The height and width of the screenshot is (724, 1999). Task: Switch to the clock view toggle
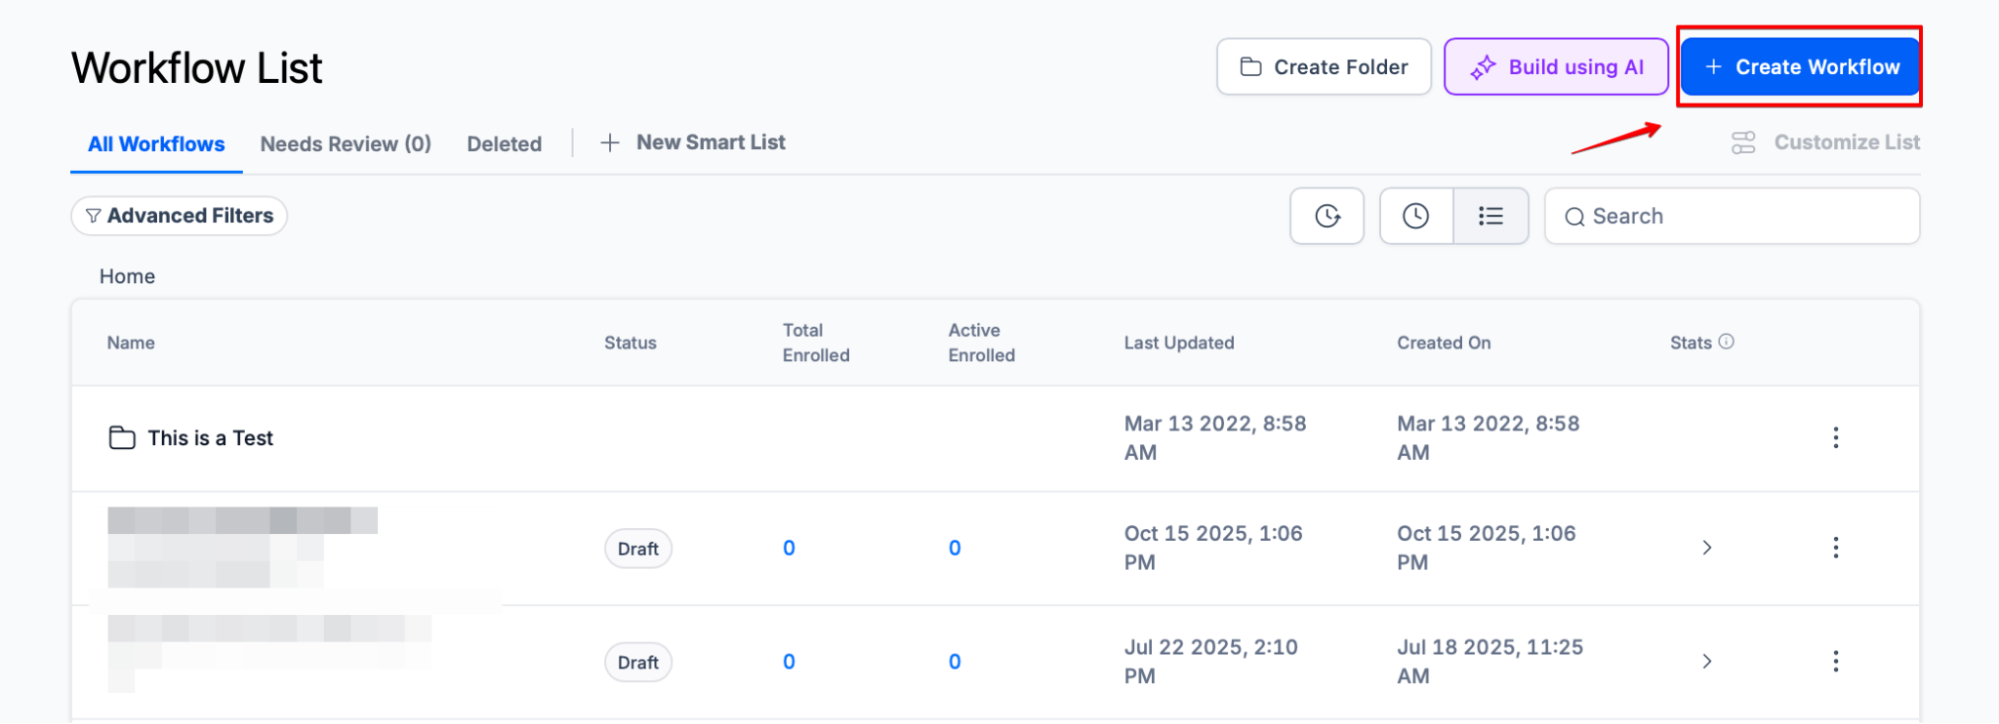pyautogui.click(x=1415, y=216)
